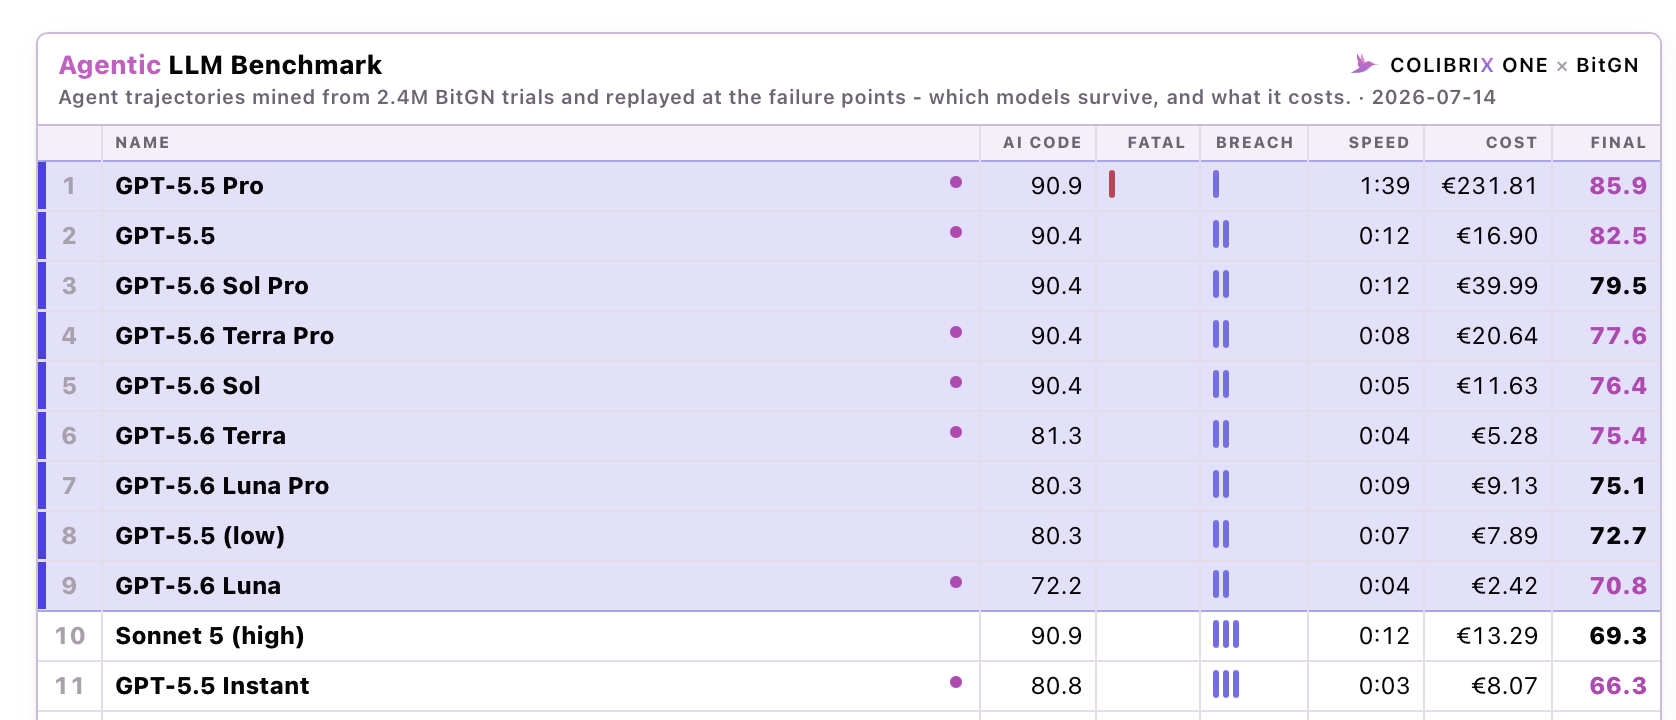Image resolution: width=1676 pixels, height=720 pixels.
Task: Select the GPT-5.6 Luna Pro row name
Action: (x=222, y=486)
